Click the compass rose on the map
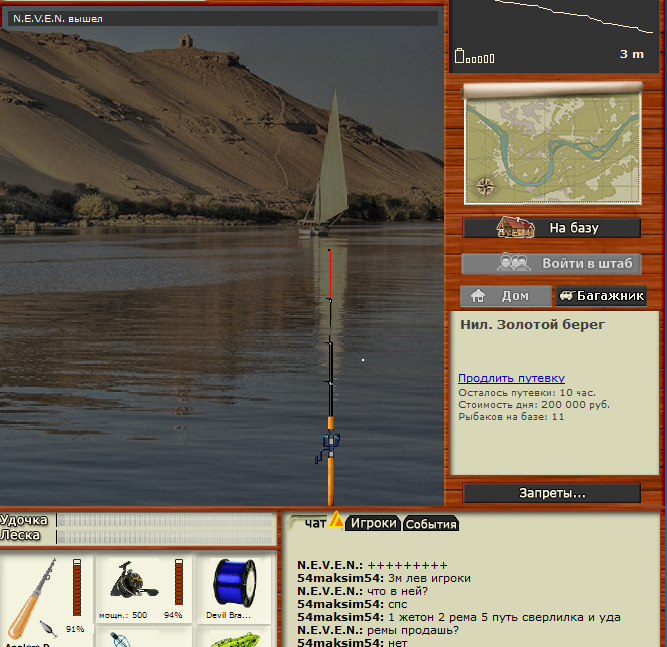Viewport: 667px width, 647px height. click(485, 186)
